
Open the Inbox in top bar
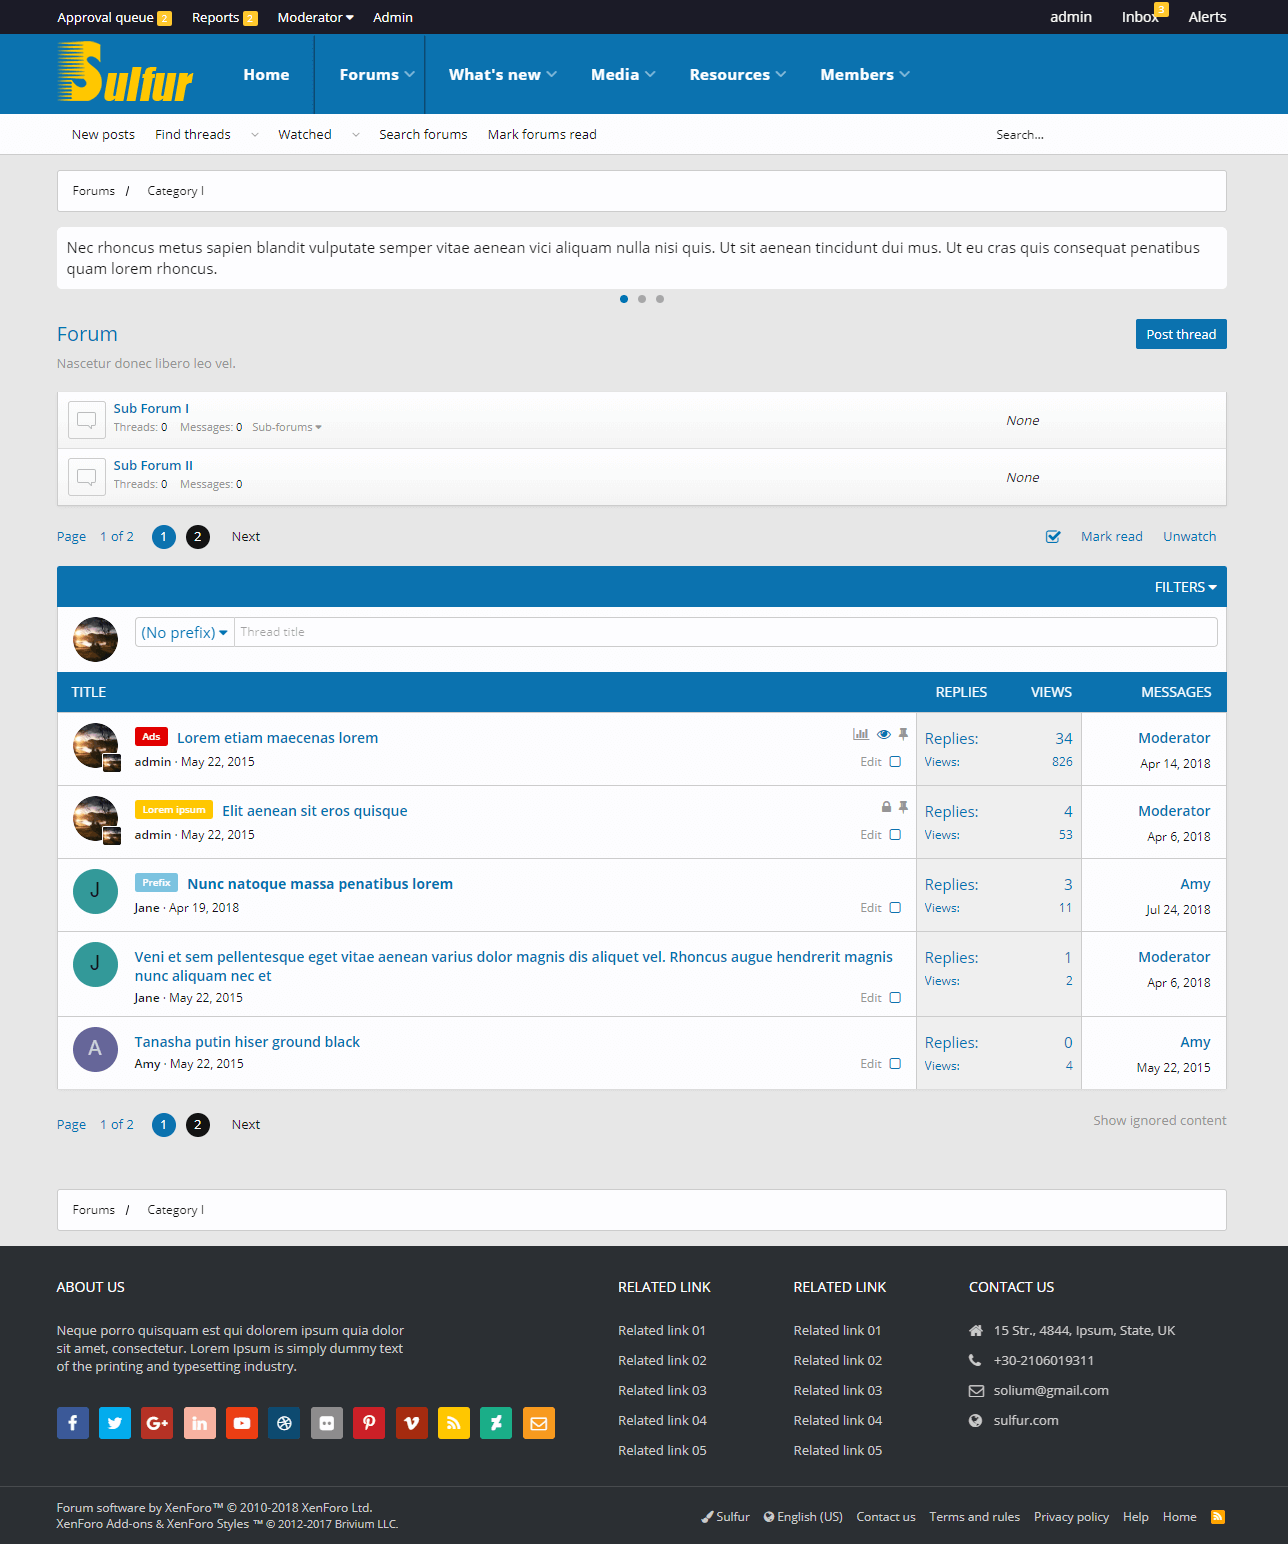tap(1141, 17)
